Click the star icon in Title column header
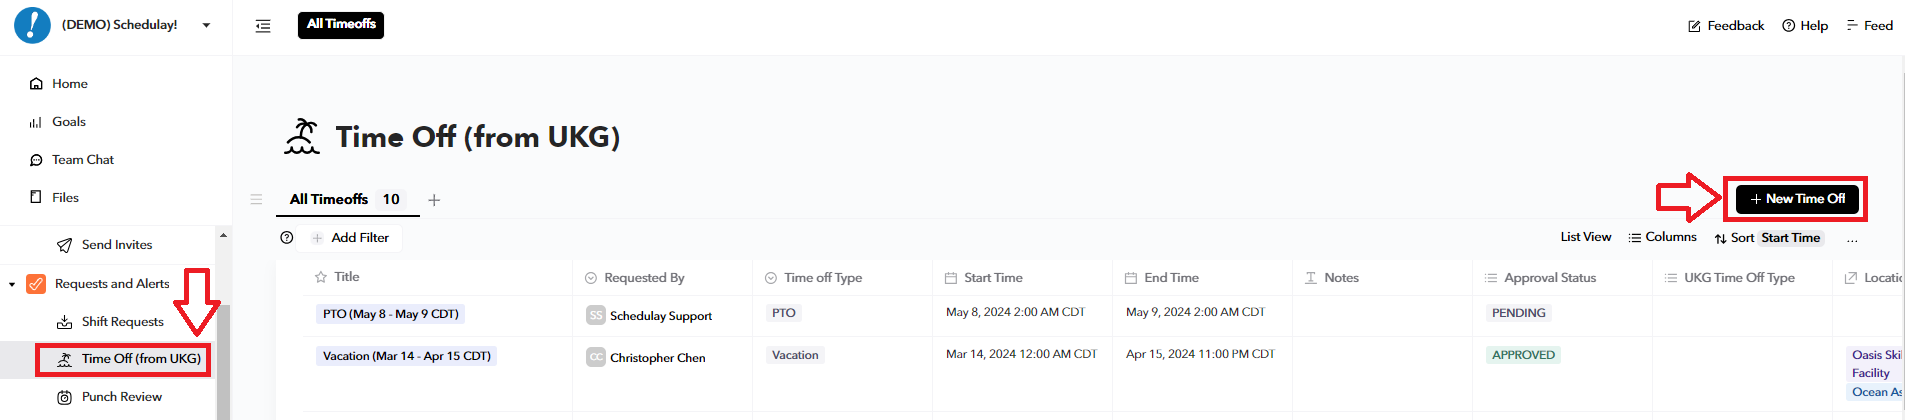This screenshot has height=420, width=1905. pyautogui.click(x=321, y=277)
